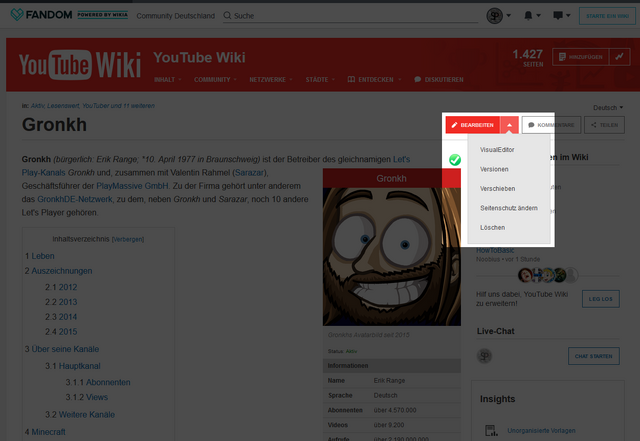Click the Insights templates icon
This screenshot has width=640, height=441.
[491, 430]
